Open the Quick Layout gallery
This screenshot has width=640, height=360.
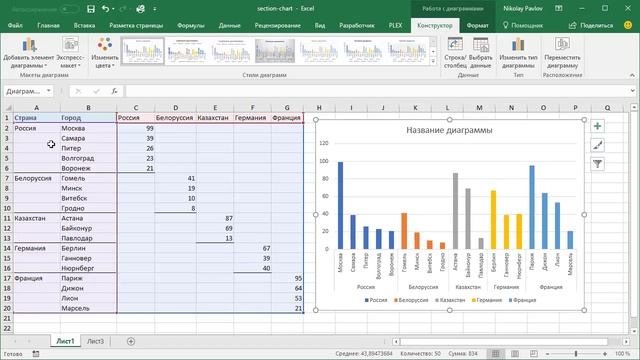tap(70, 53)
